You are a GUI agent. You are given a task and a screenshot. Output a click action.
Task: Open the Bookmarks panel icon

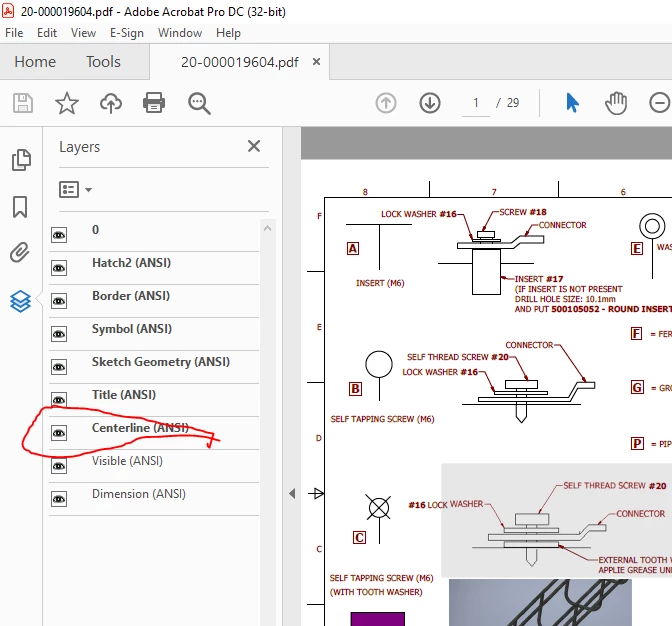(20, 207)
